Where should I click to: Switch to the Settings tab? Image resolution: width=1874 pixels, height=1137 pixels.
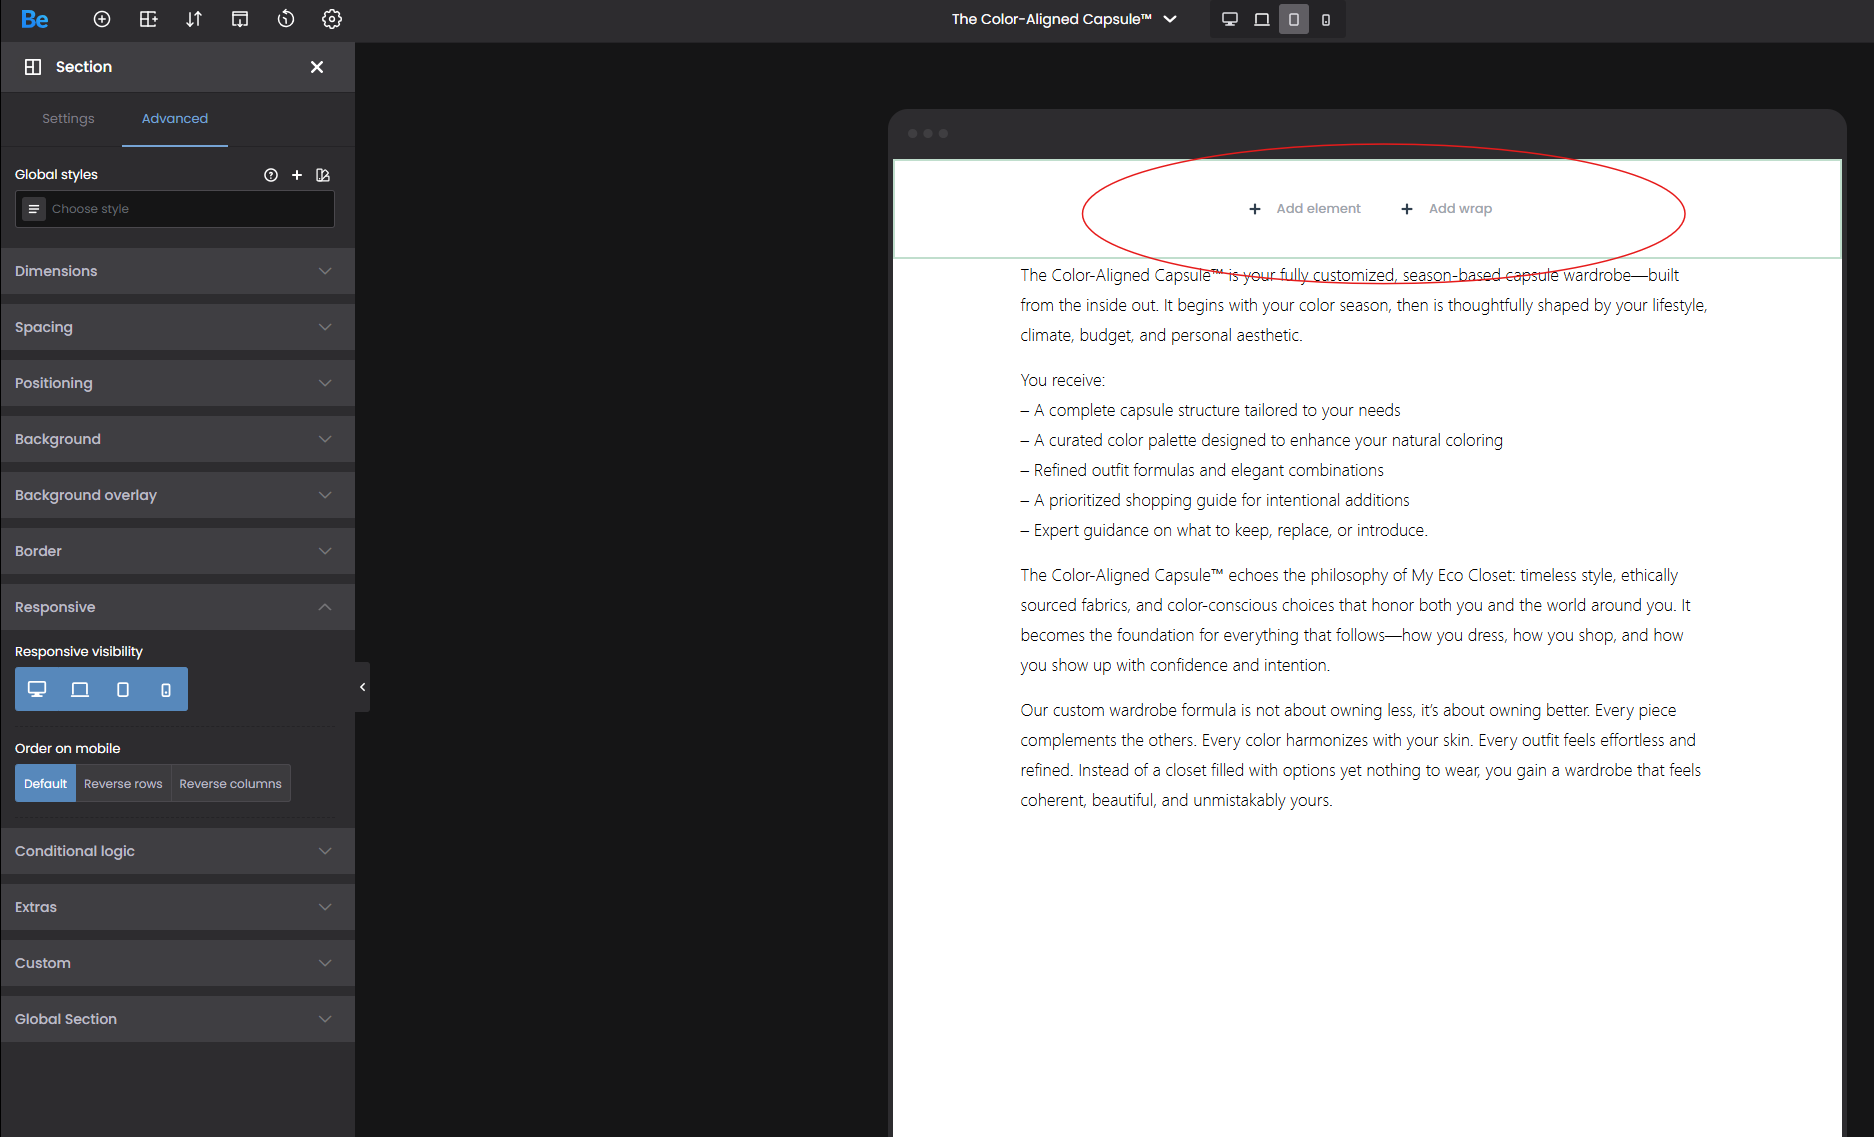(x=68, y=118)
